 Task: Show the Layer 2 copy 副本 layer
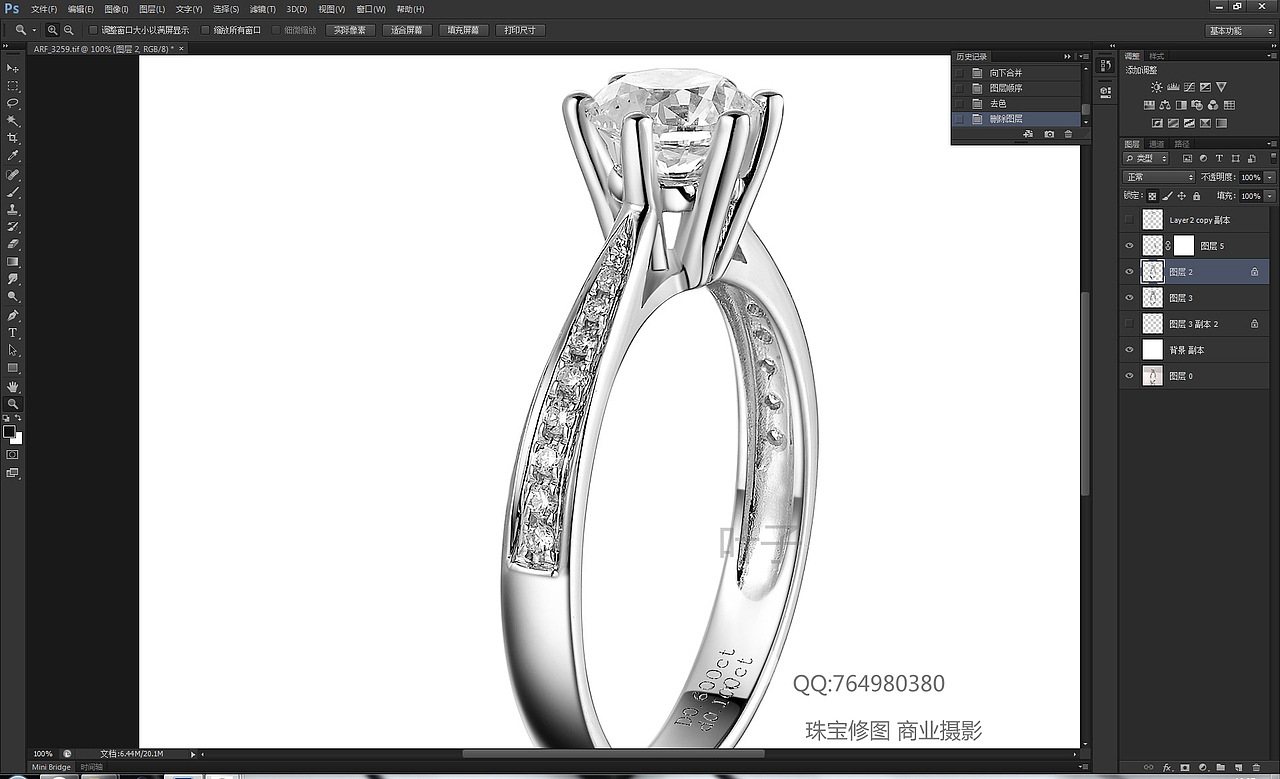point(1130,219)
